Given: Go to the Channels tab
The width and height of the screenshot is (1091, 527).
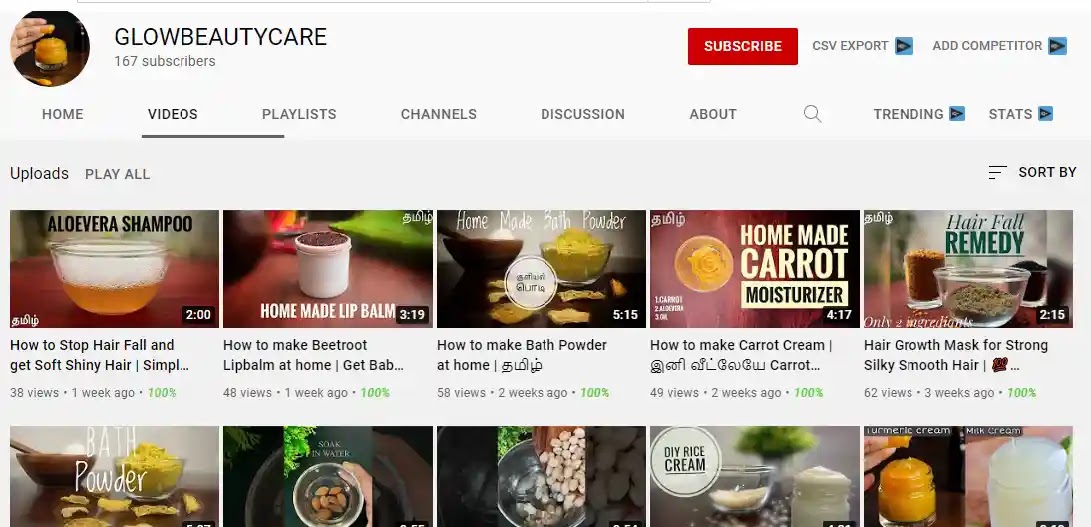Looking at the screenshot, I should 439,114.
